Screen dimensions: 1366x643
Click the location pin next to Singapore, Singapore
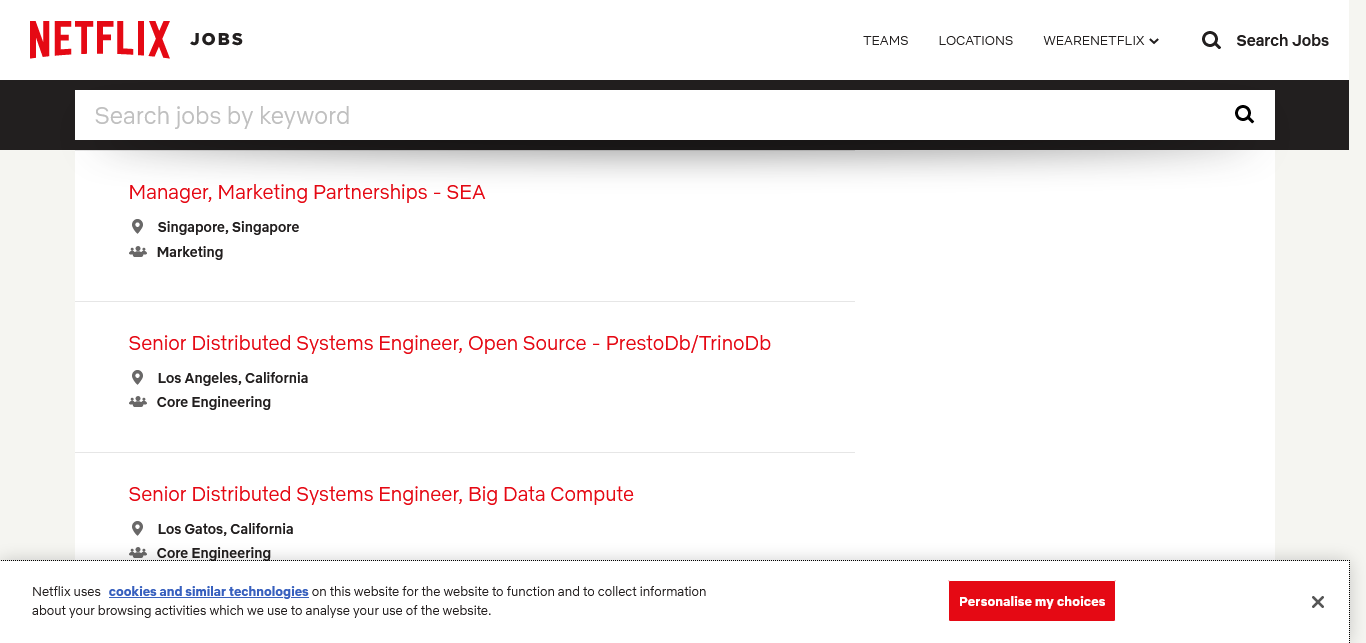[137, 227]
